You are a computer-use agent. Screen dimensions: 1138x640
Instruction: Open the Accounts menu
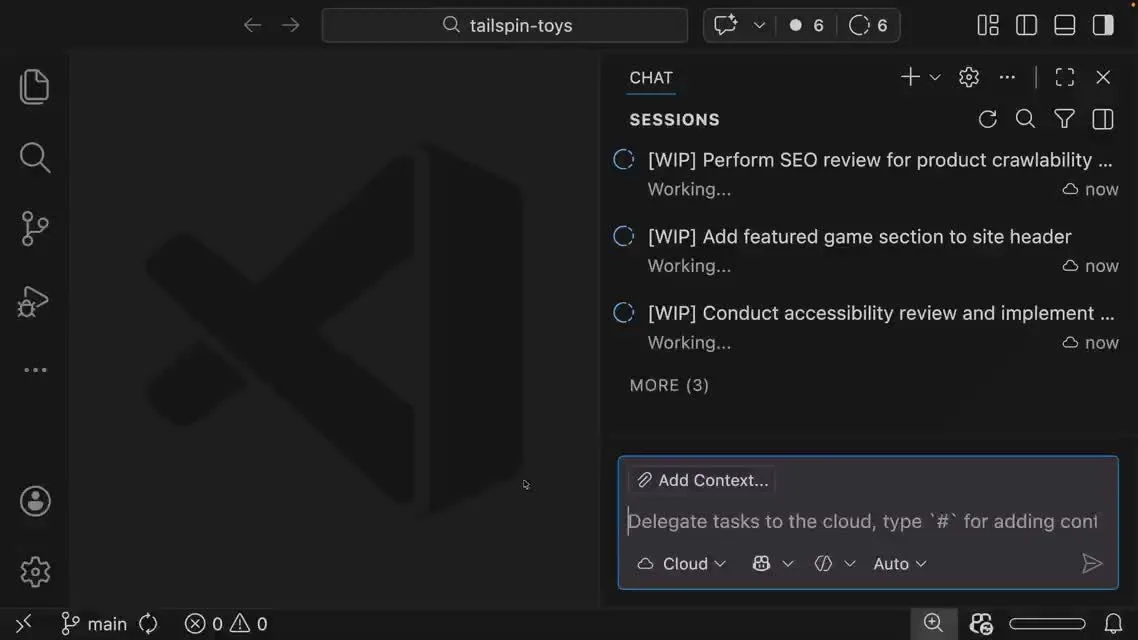pos(35,501)
